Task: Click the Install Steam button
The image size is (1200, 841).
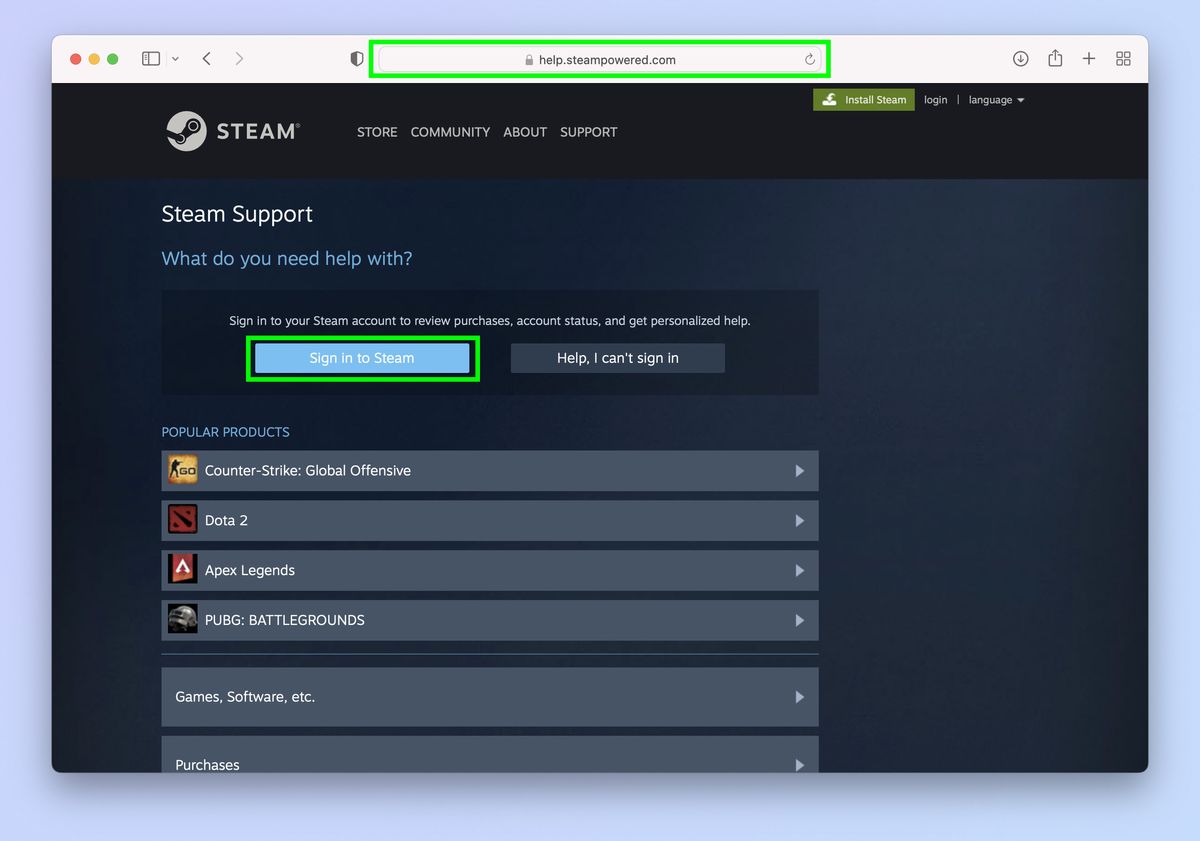Action: pyautogui.click(x=863, y=99)
